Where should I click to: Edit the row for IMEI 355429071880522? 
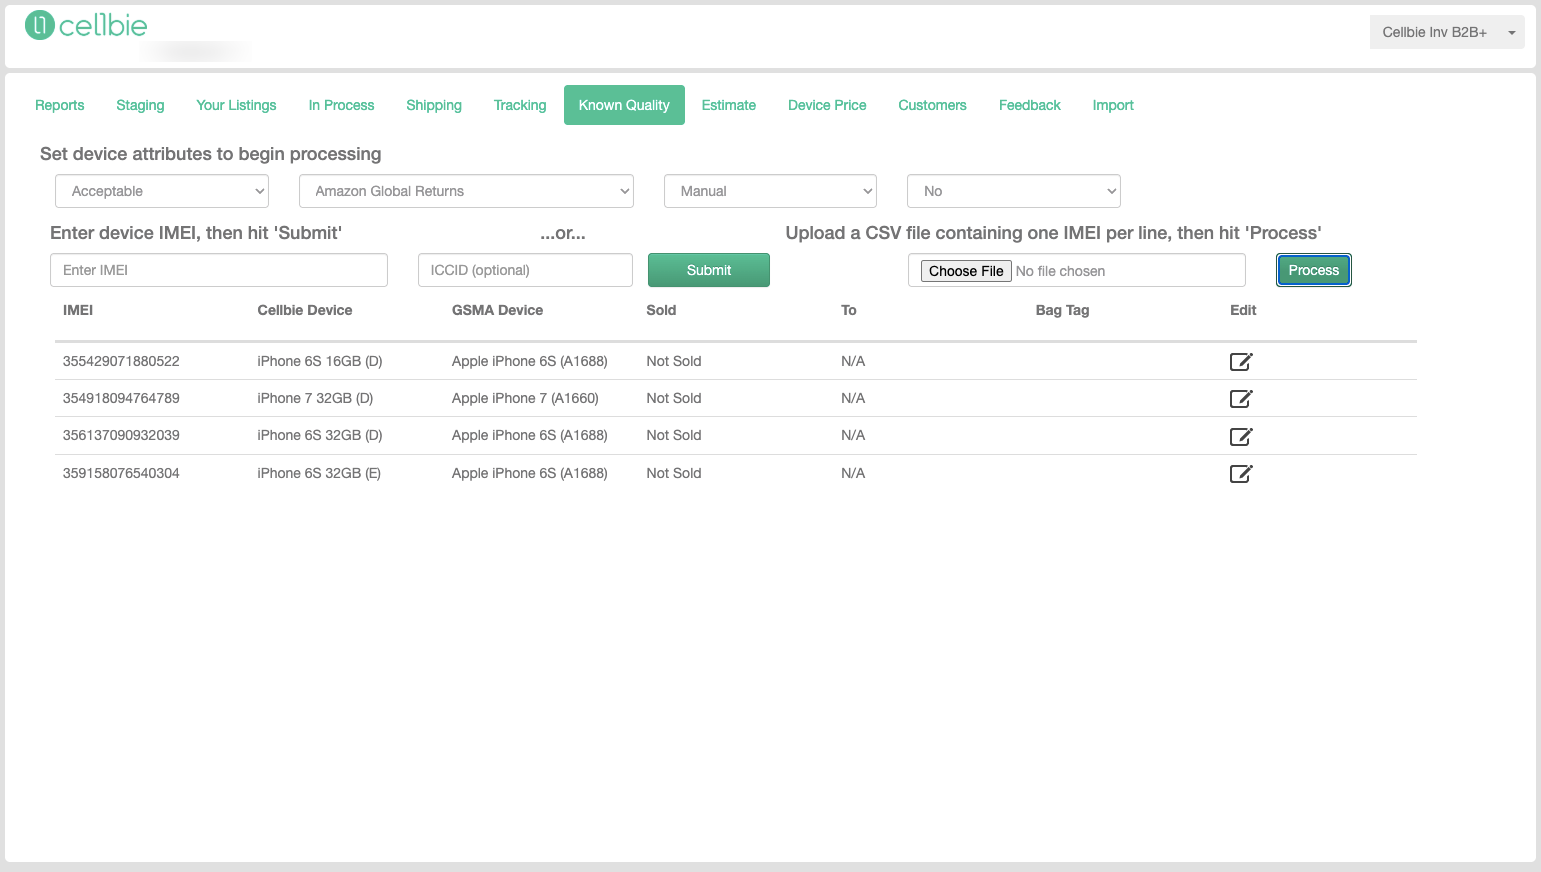coord(1241,362)
